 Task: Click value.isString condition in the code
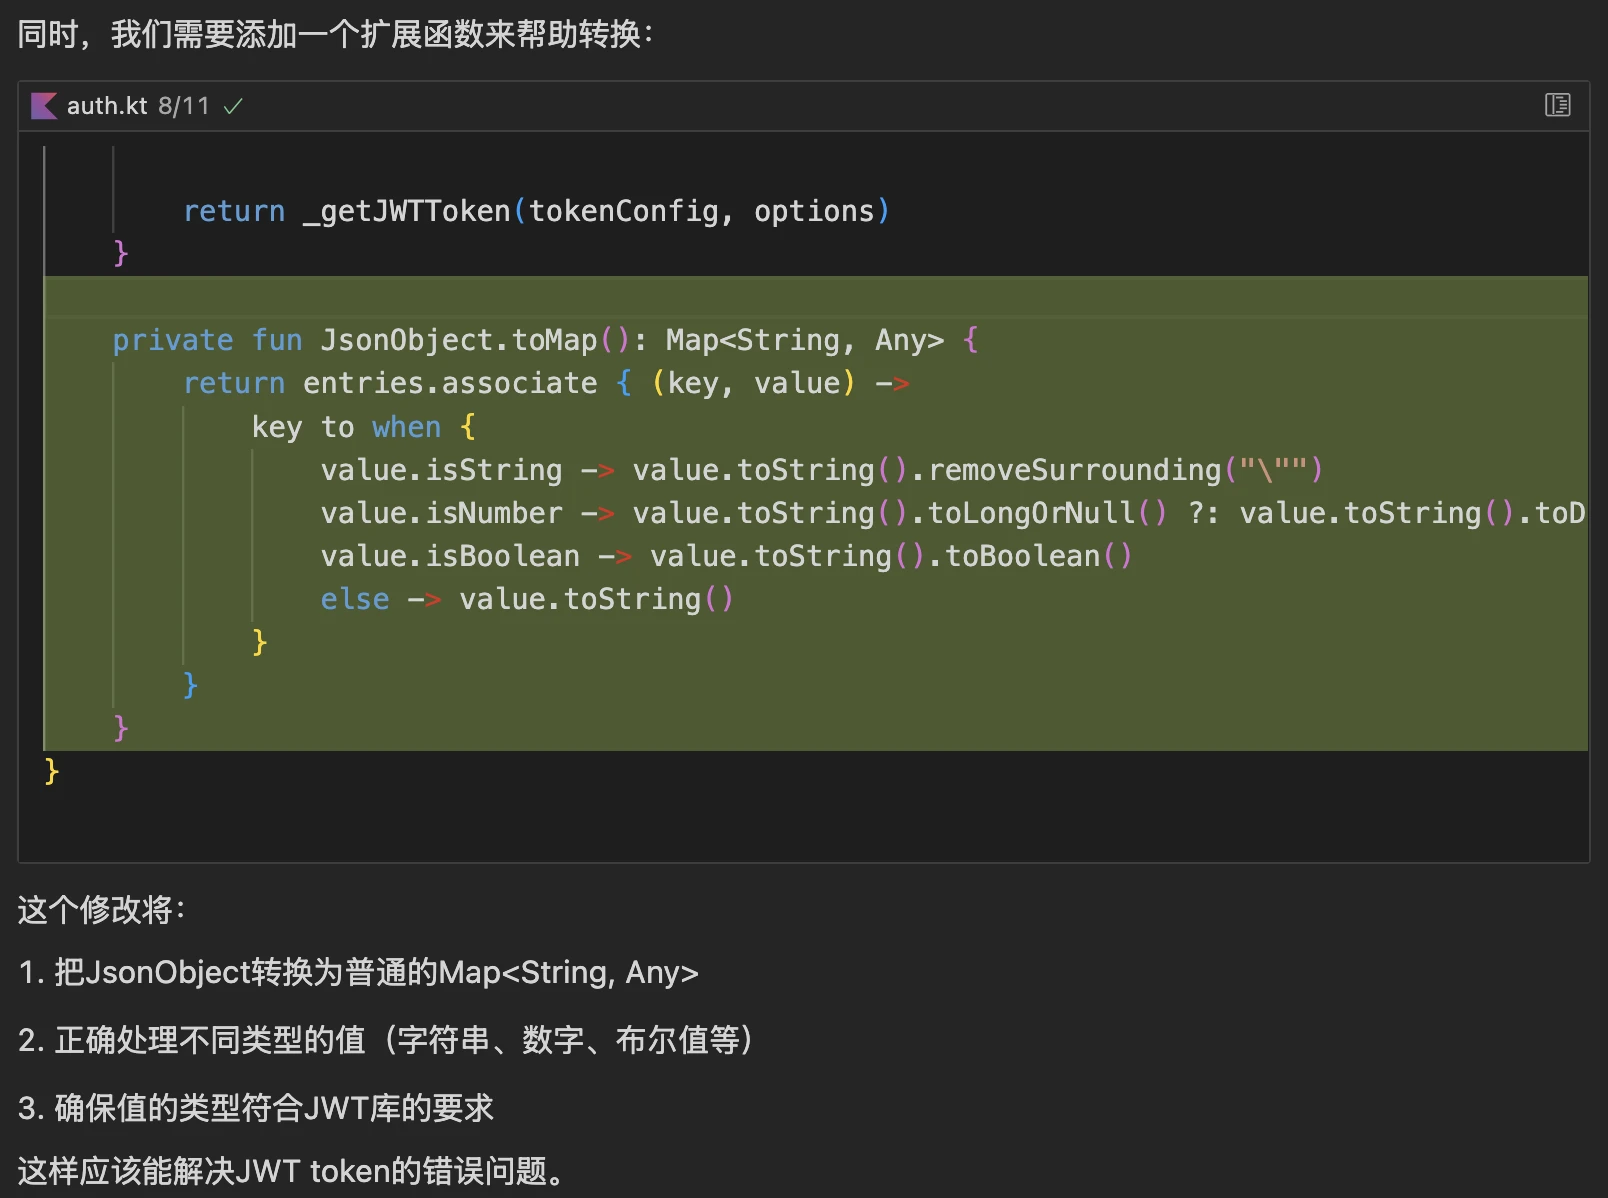(441, 470)
